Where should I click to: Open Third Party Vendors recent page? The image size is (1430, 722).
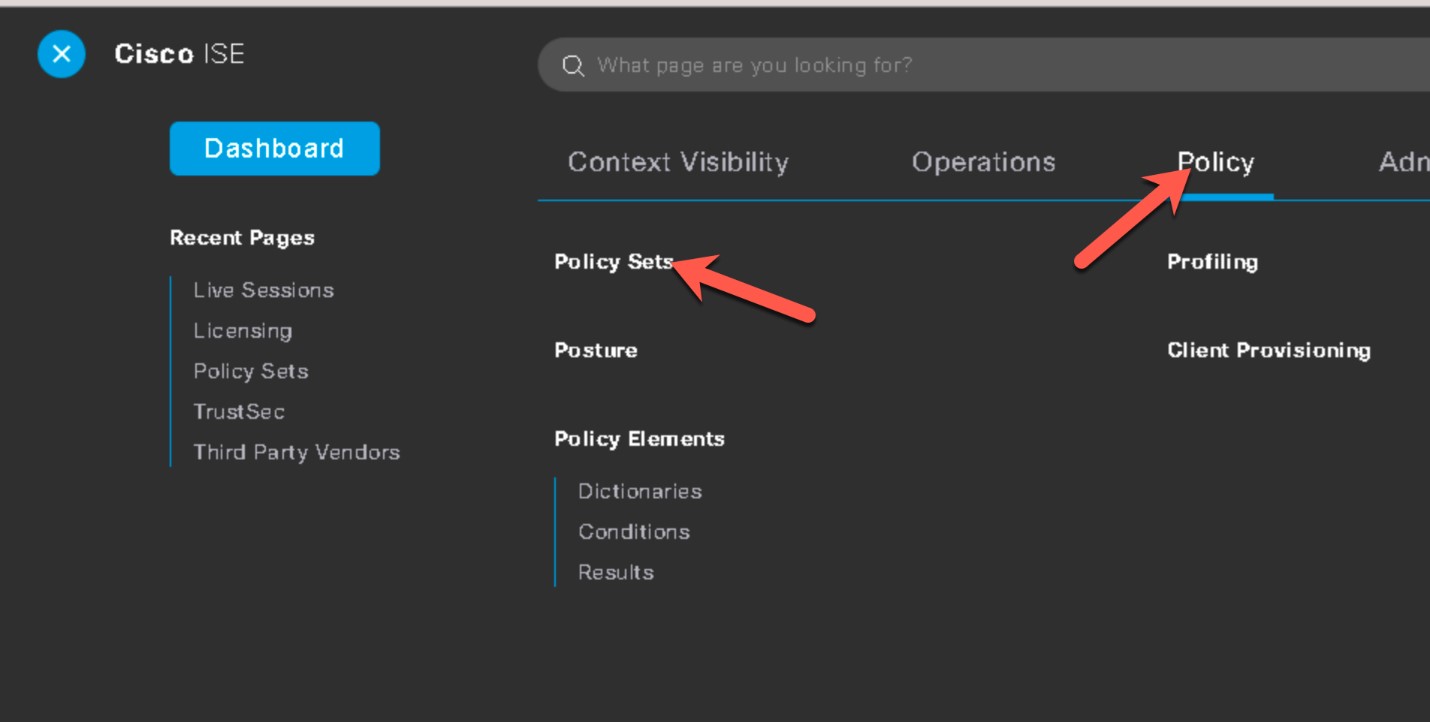point(297,452)
